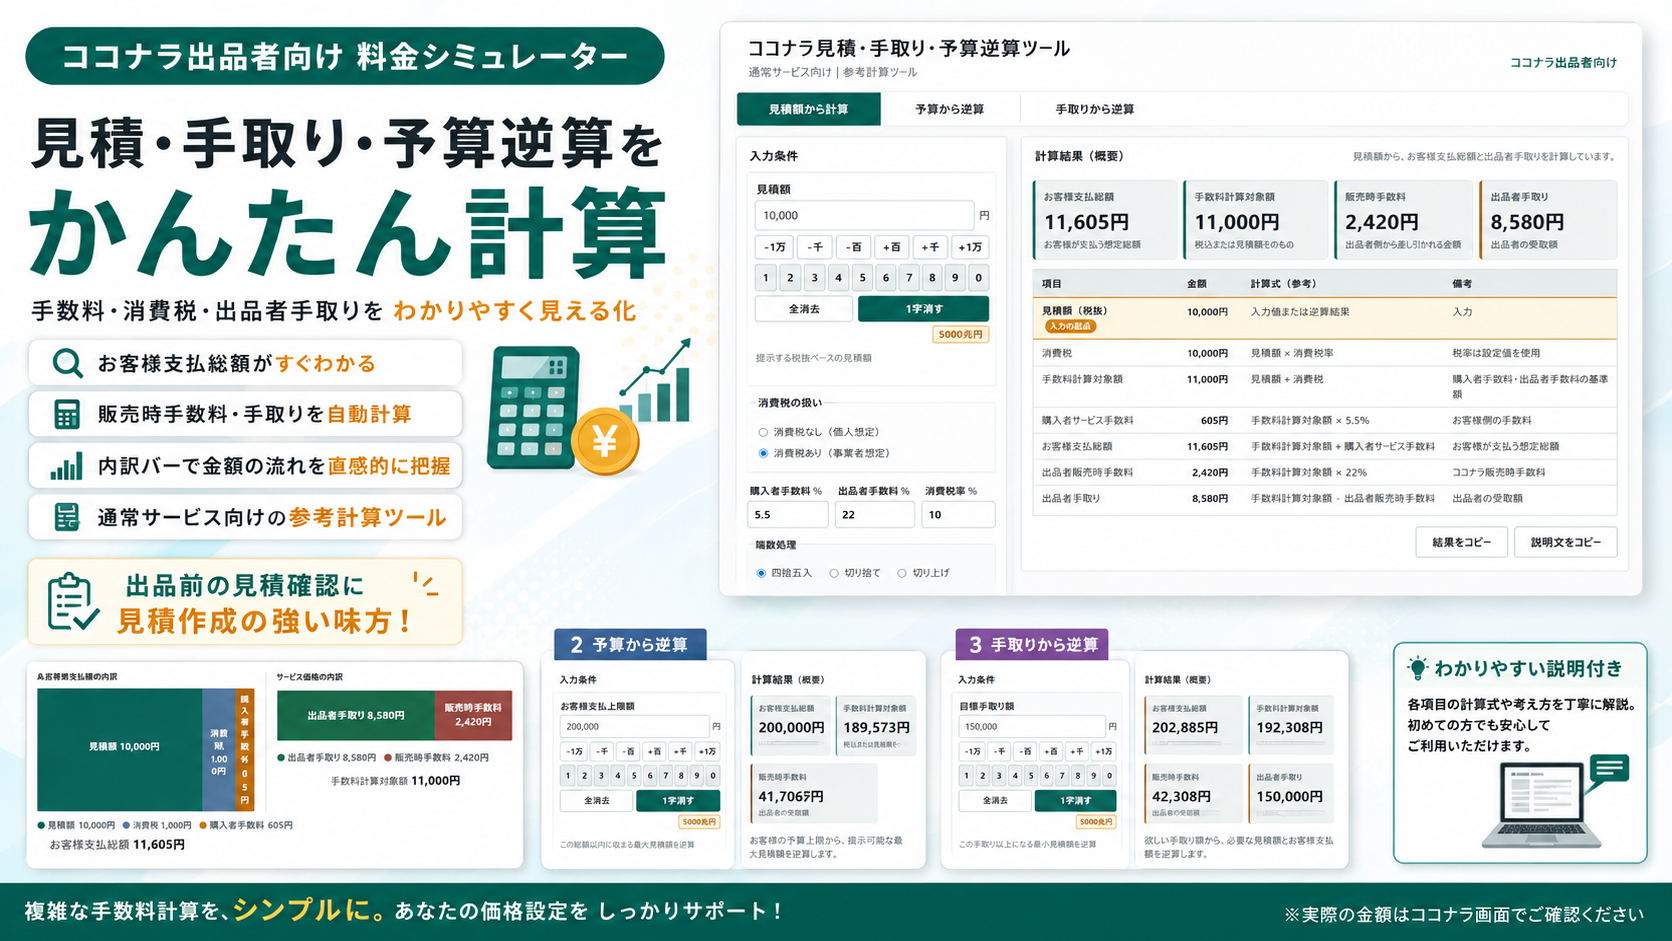Select the 切り上げ rounding option

point(901,573)
